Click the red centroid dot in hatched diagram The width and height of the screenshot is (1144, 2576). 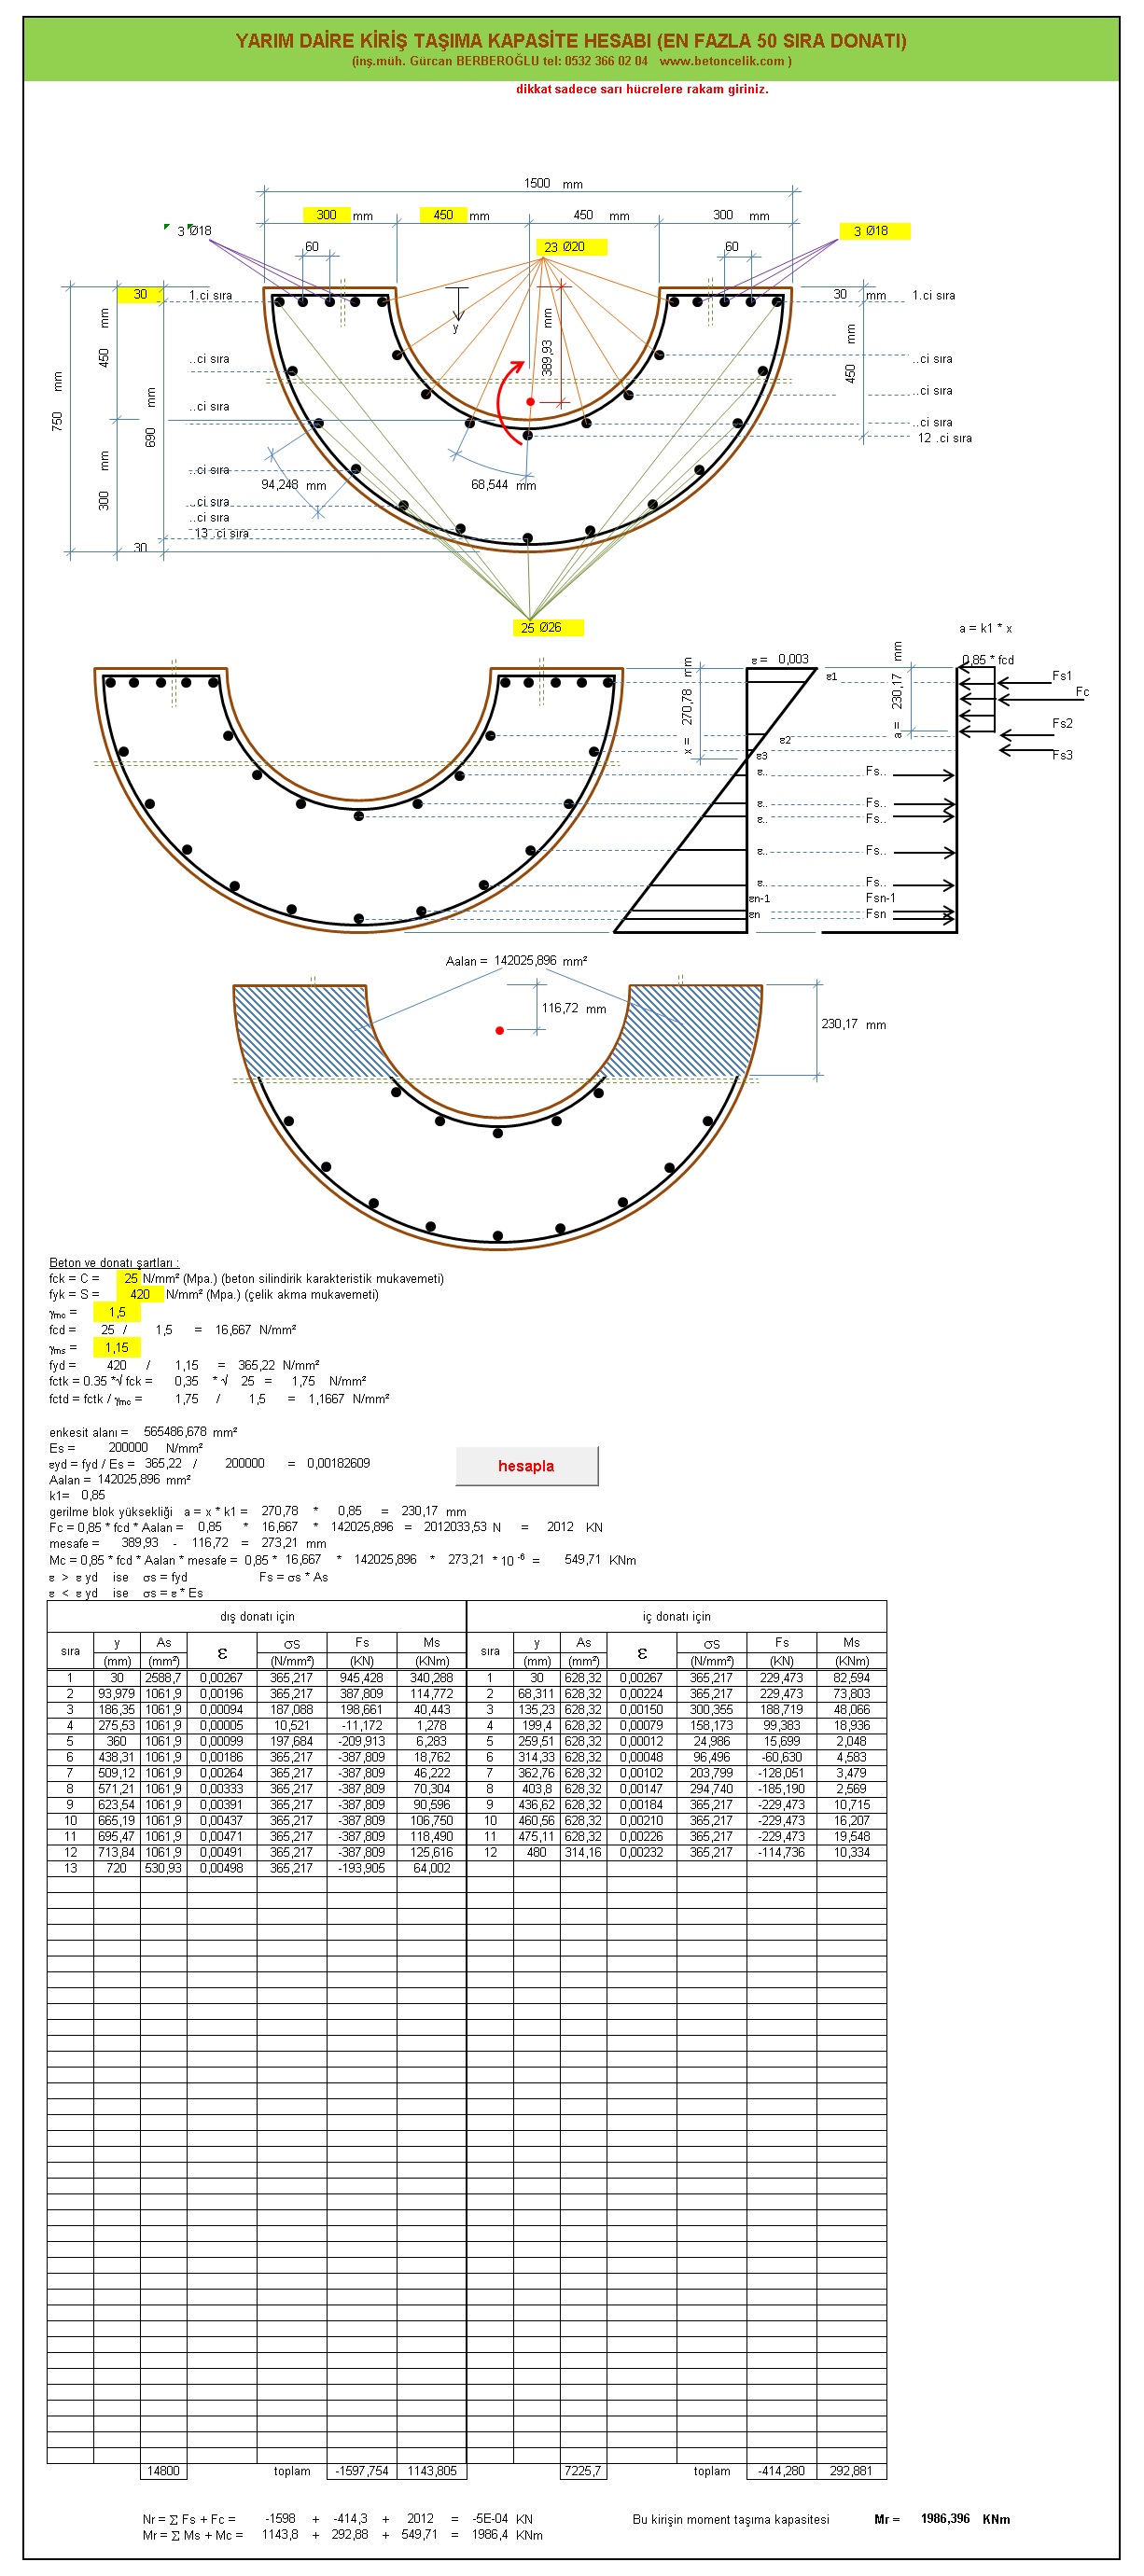tap(499, 1030)
